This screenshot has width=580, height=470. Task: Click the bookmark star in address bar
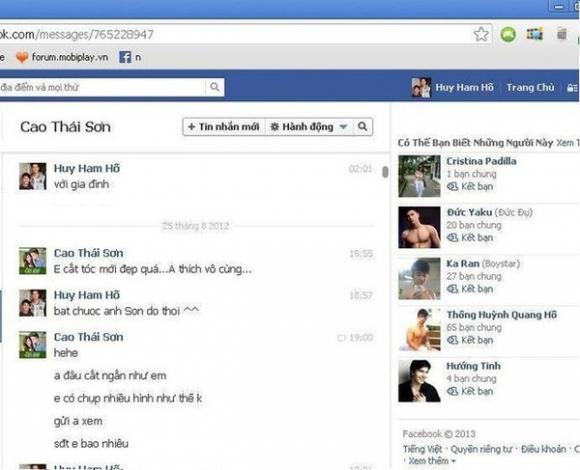[481, 34]
